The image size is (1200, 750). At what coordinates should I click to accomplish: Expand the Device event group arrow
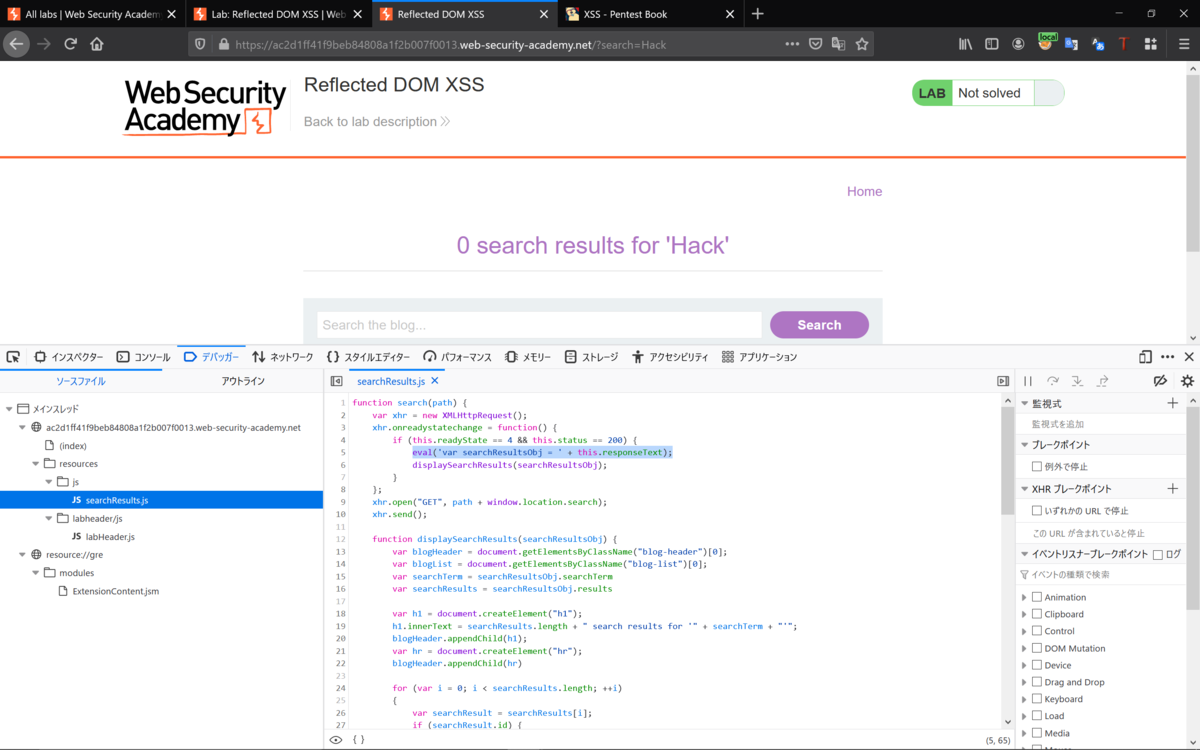(x=1024, y=665)
